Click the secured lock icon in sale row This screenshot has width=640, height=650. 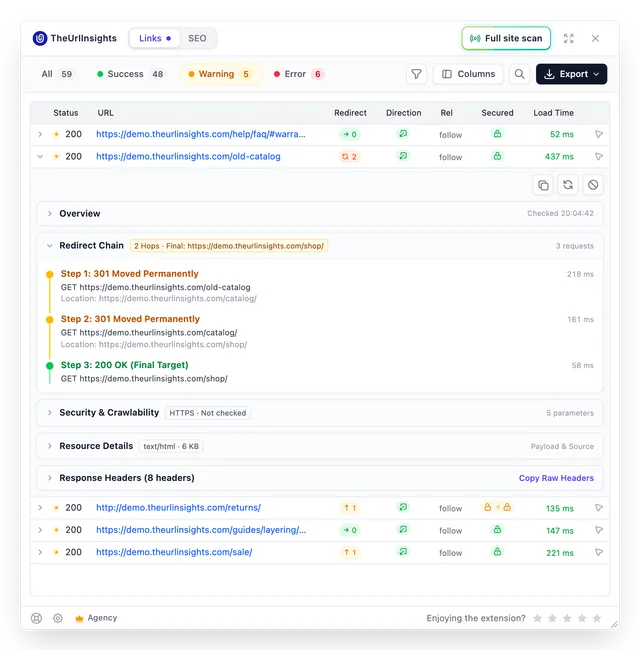[x=497, y=552]
